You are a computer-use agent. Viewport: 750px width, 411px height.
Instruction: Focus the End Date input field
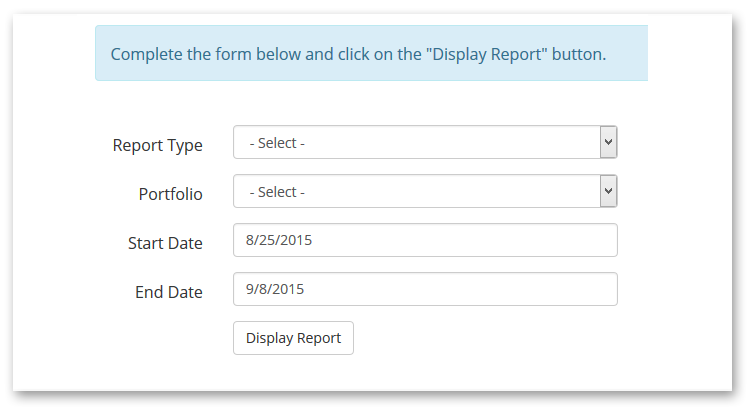point(425,289)
